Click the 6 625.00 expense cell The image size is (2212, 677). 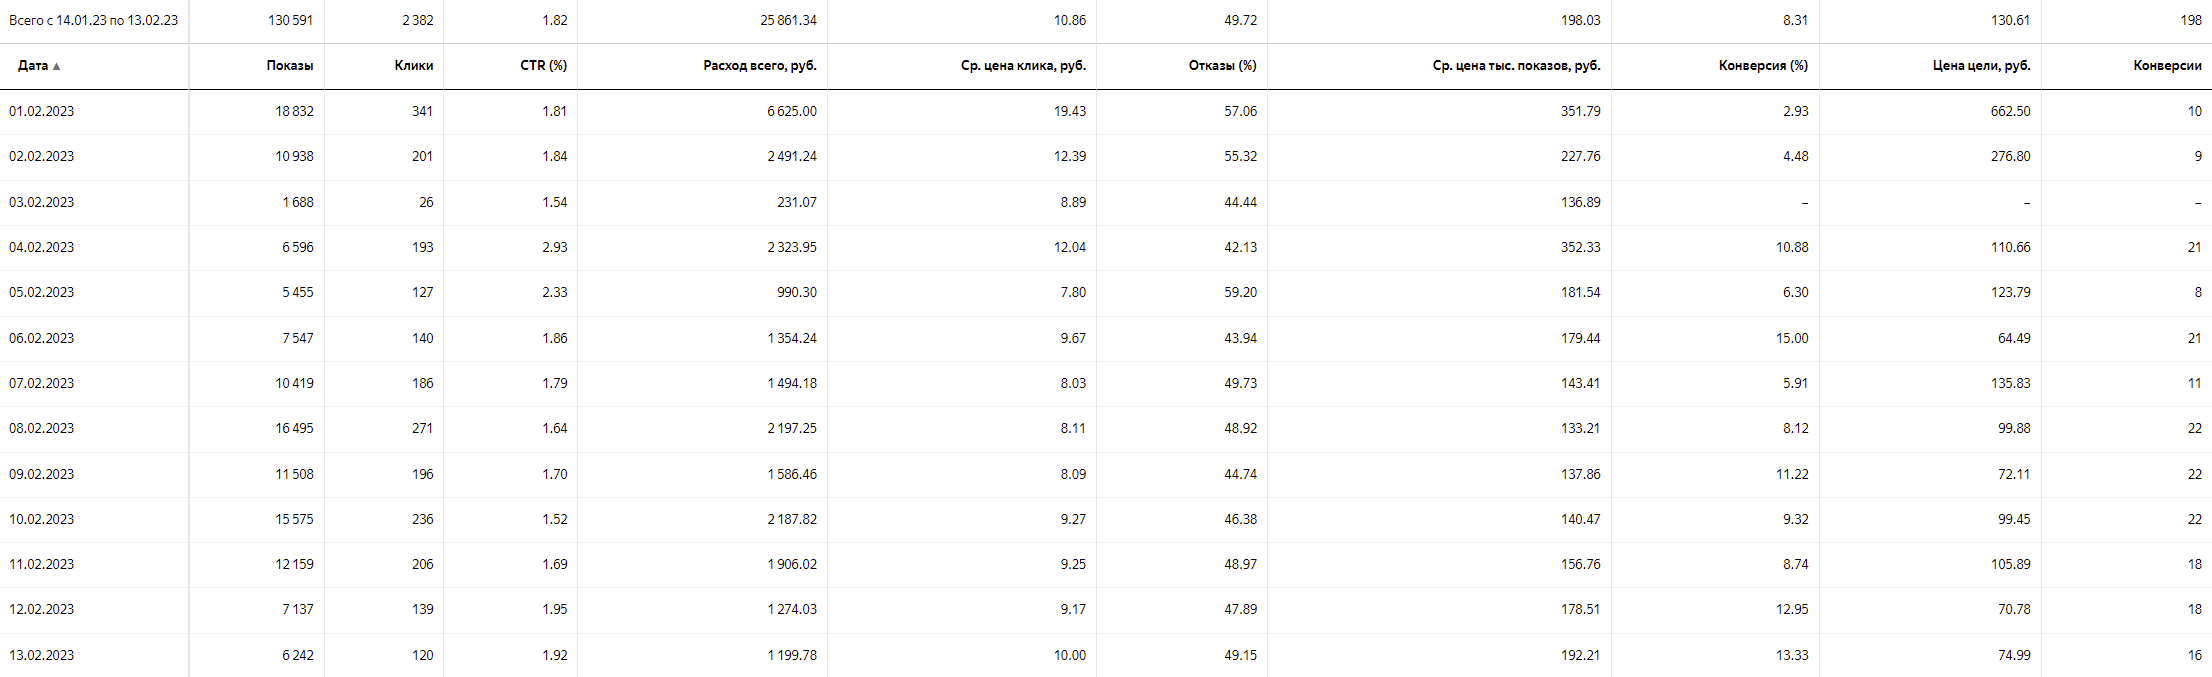point(792,111)
